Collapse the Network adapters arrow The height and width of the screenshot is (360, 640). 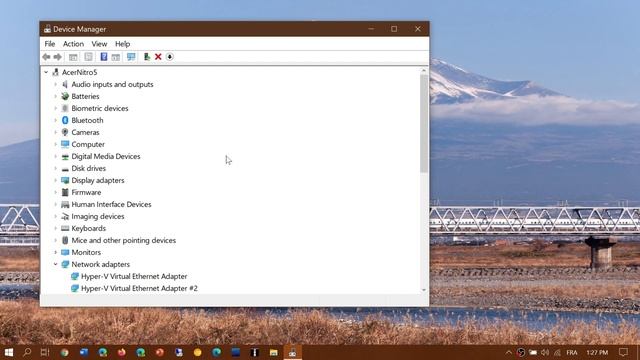[56, 264]
